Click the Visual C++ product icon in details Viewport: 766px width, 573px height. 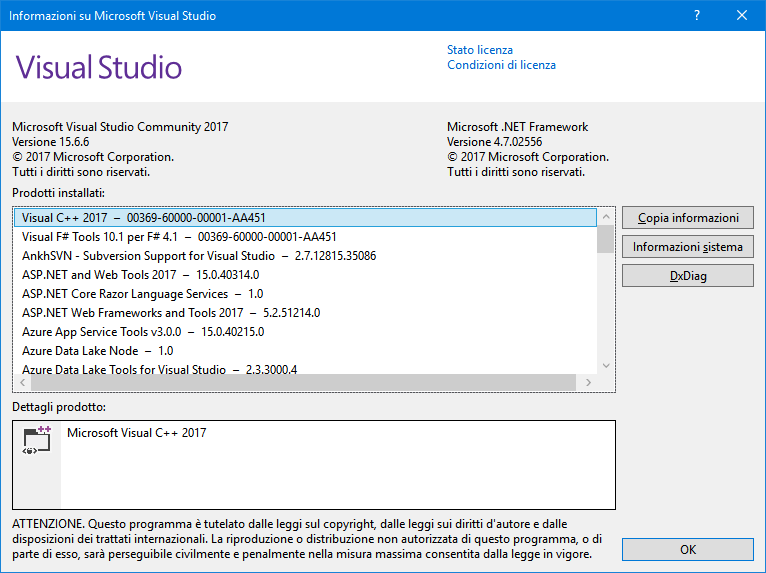pos(37,442)
